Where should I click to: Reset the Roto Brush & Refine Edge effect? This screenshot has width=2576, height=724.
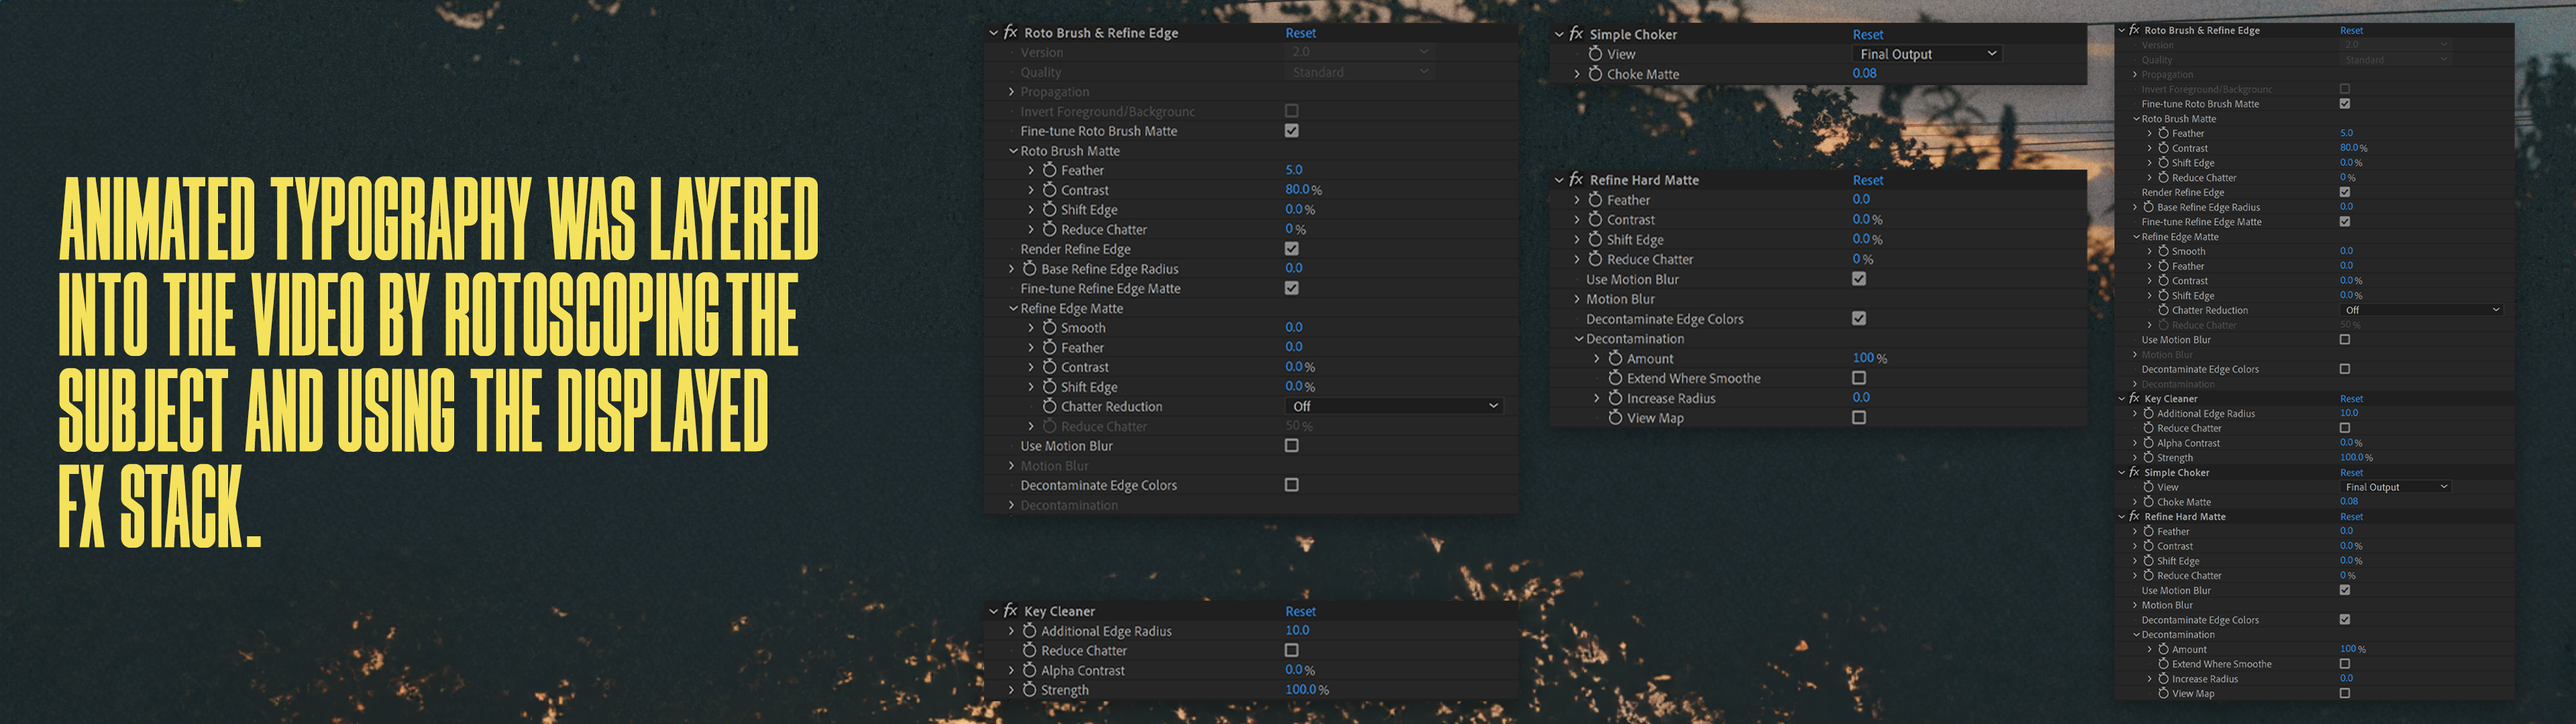1300,33
